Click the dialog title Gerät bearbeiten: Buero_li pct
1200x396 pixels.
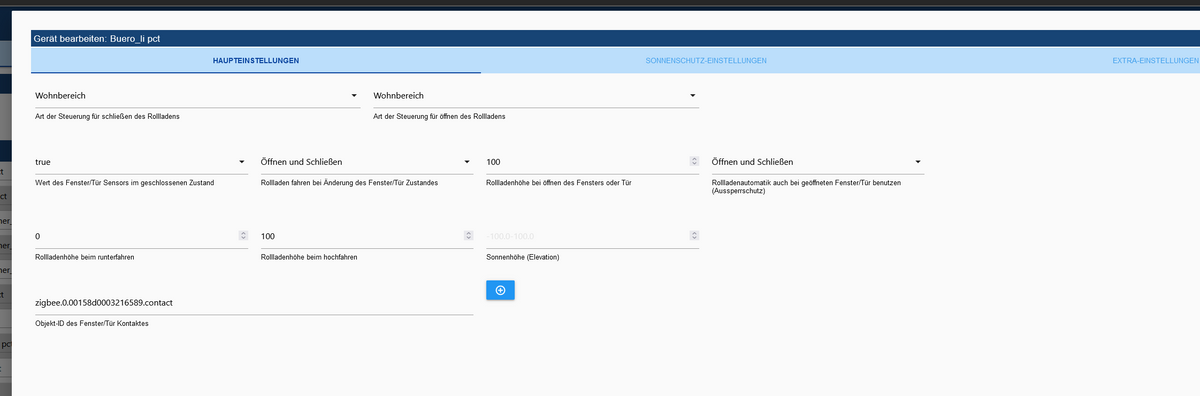coord(97,38)
